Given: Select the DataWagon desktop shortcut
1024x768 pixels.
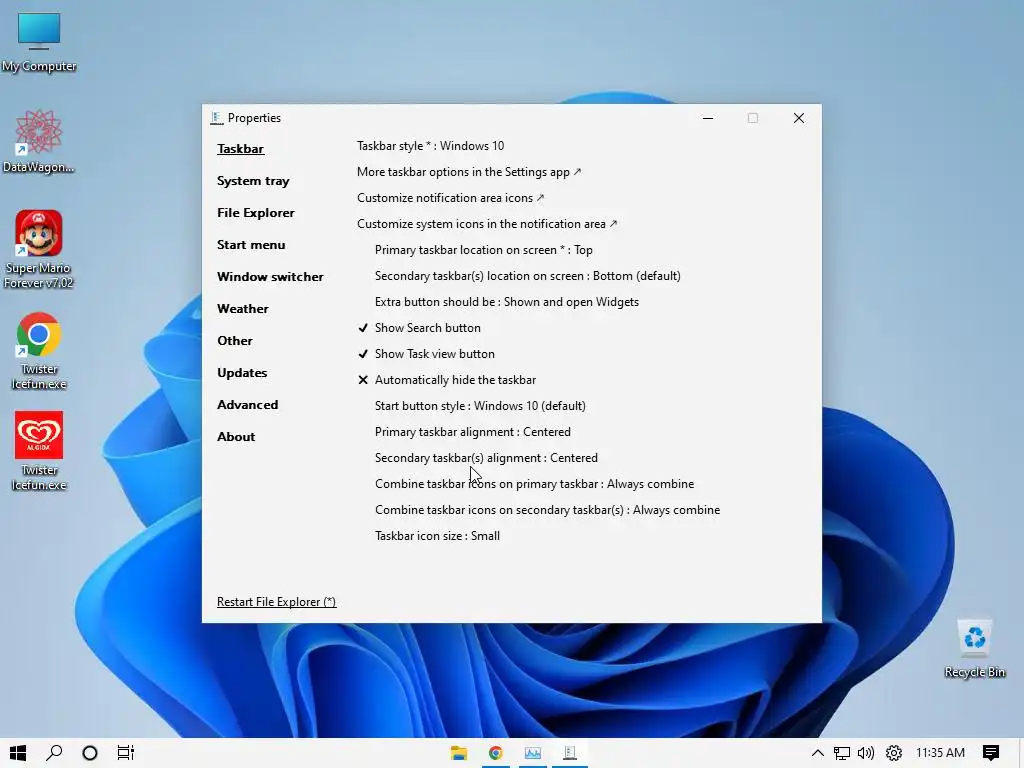Looking at the screenshot, I should click(x=39, y=142).
